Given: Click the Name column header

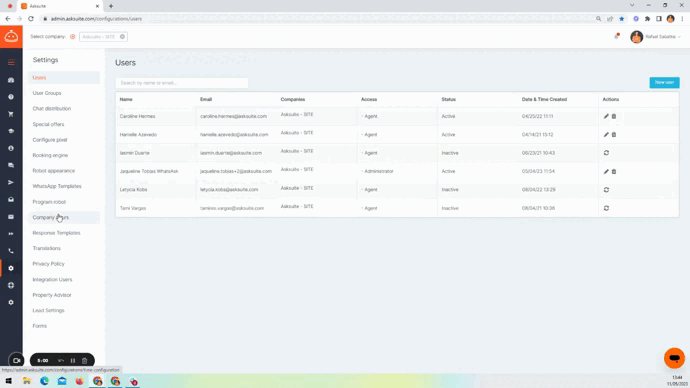Looking at the screenshot, I should pyautogui.click(x=126, y=99).
